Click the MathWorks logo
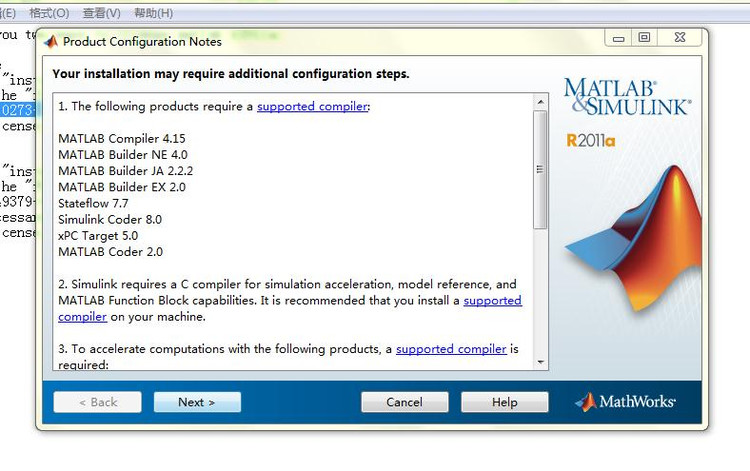The width and height of the screenshot is (750, 471). tap(626, 402)
